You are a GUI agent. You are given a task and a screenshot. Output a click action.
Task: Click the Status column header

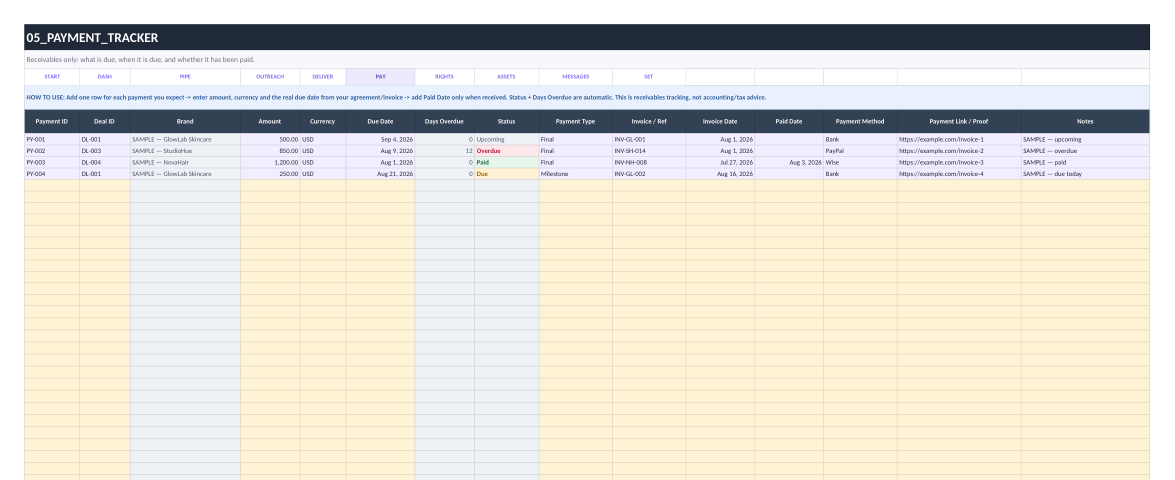507,121
